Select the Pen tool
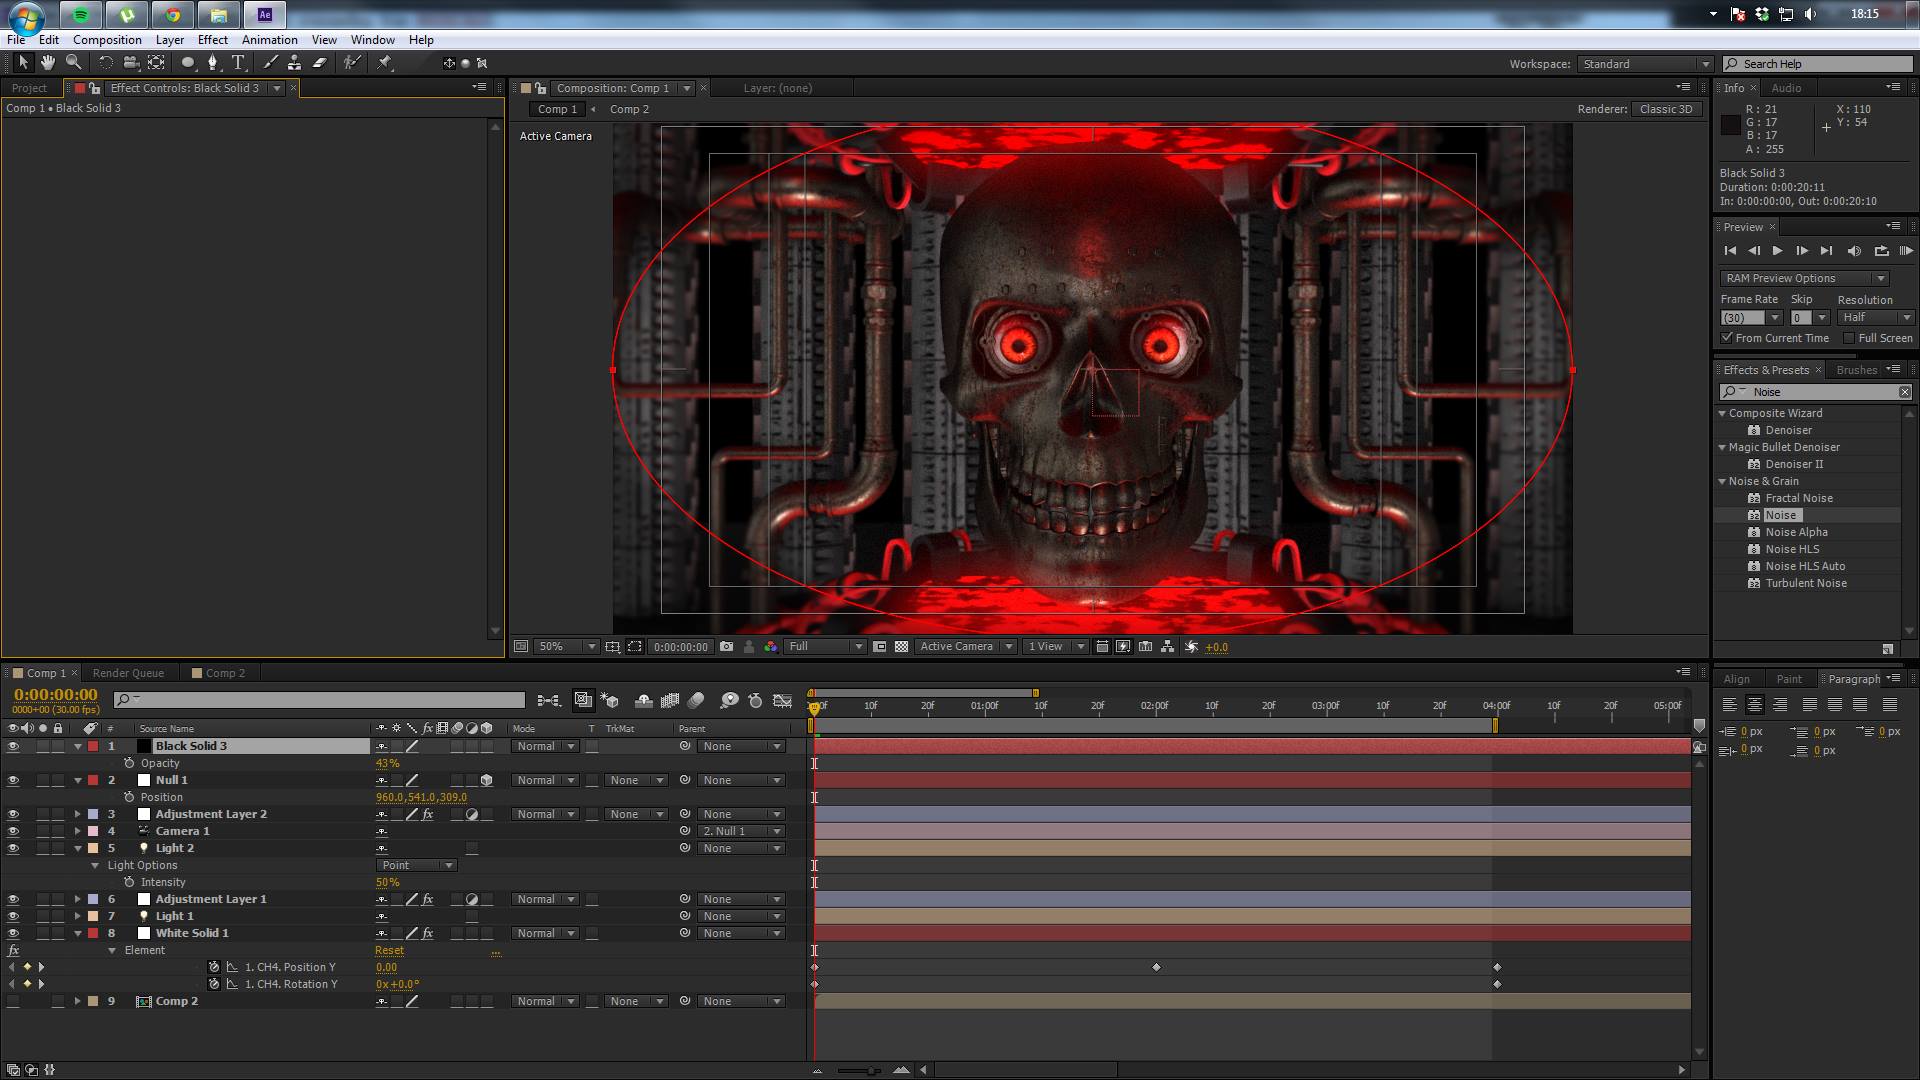 point(212,62)
